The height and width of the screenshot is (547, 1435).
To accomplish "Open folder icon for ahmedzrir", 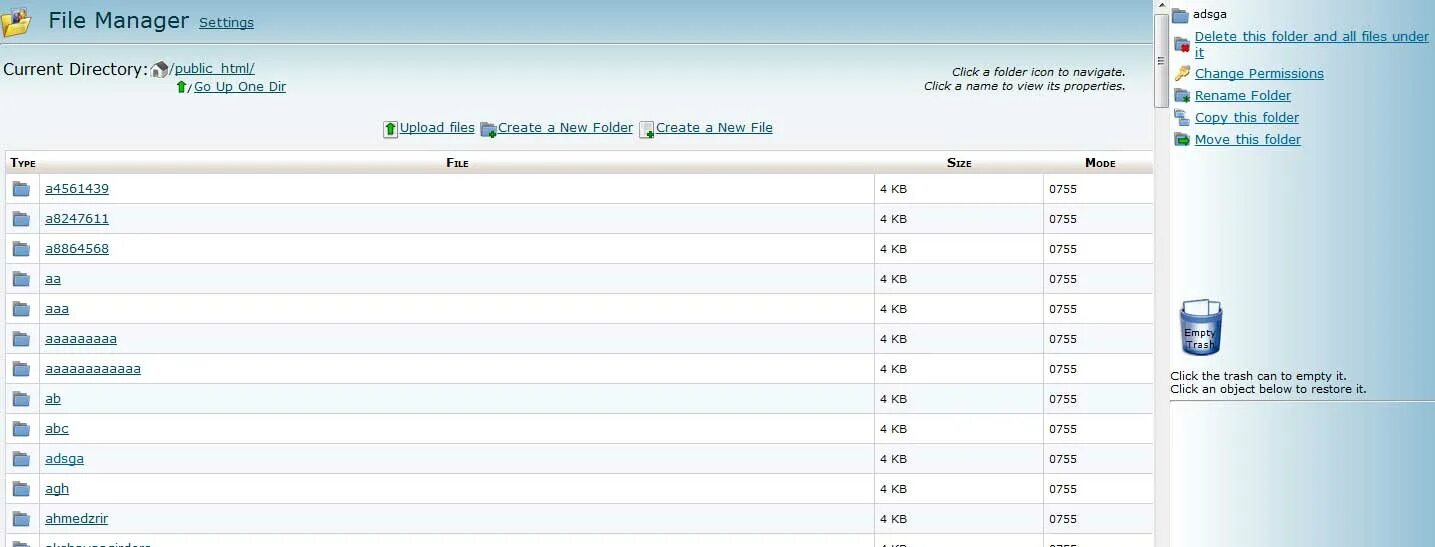I will pyautogui.click(x=21, y=519).
